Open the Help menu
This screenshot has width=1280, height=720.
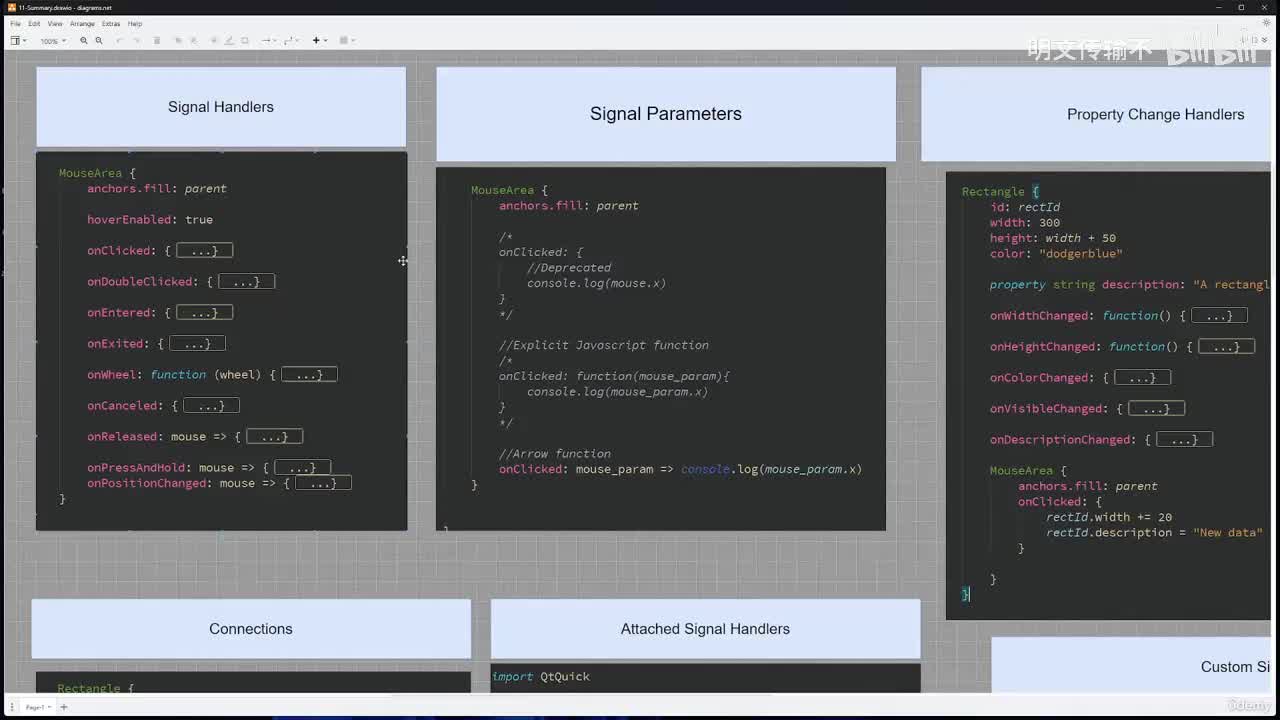[x=135, y=23]
